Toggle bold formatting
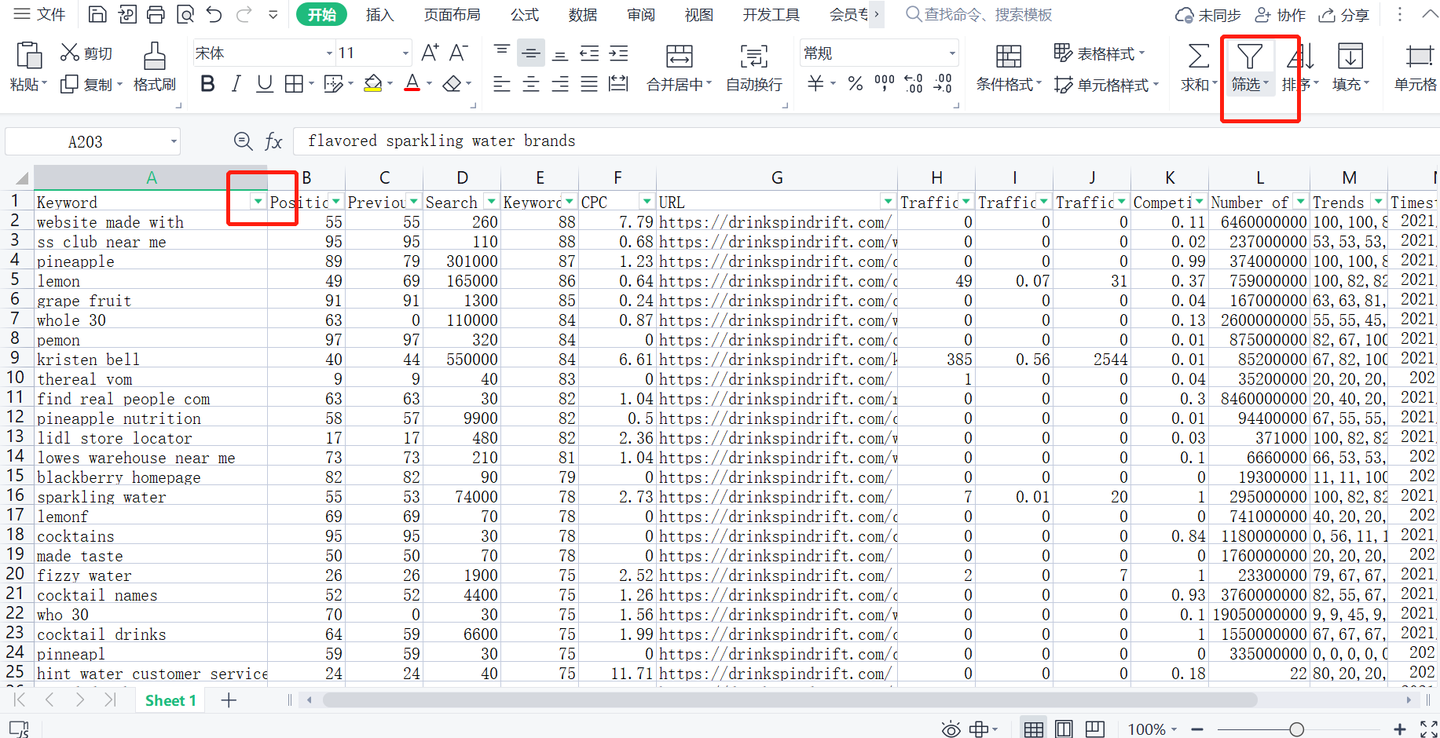Viewport: 1440px width, 738px height. (x=207, y=84)
